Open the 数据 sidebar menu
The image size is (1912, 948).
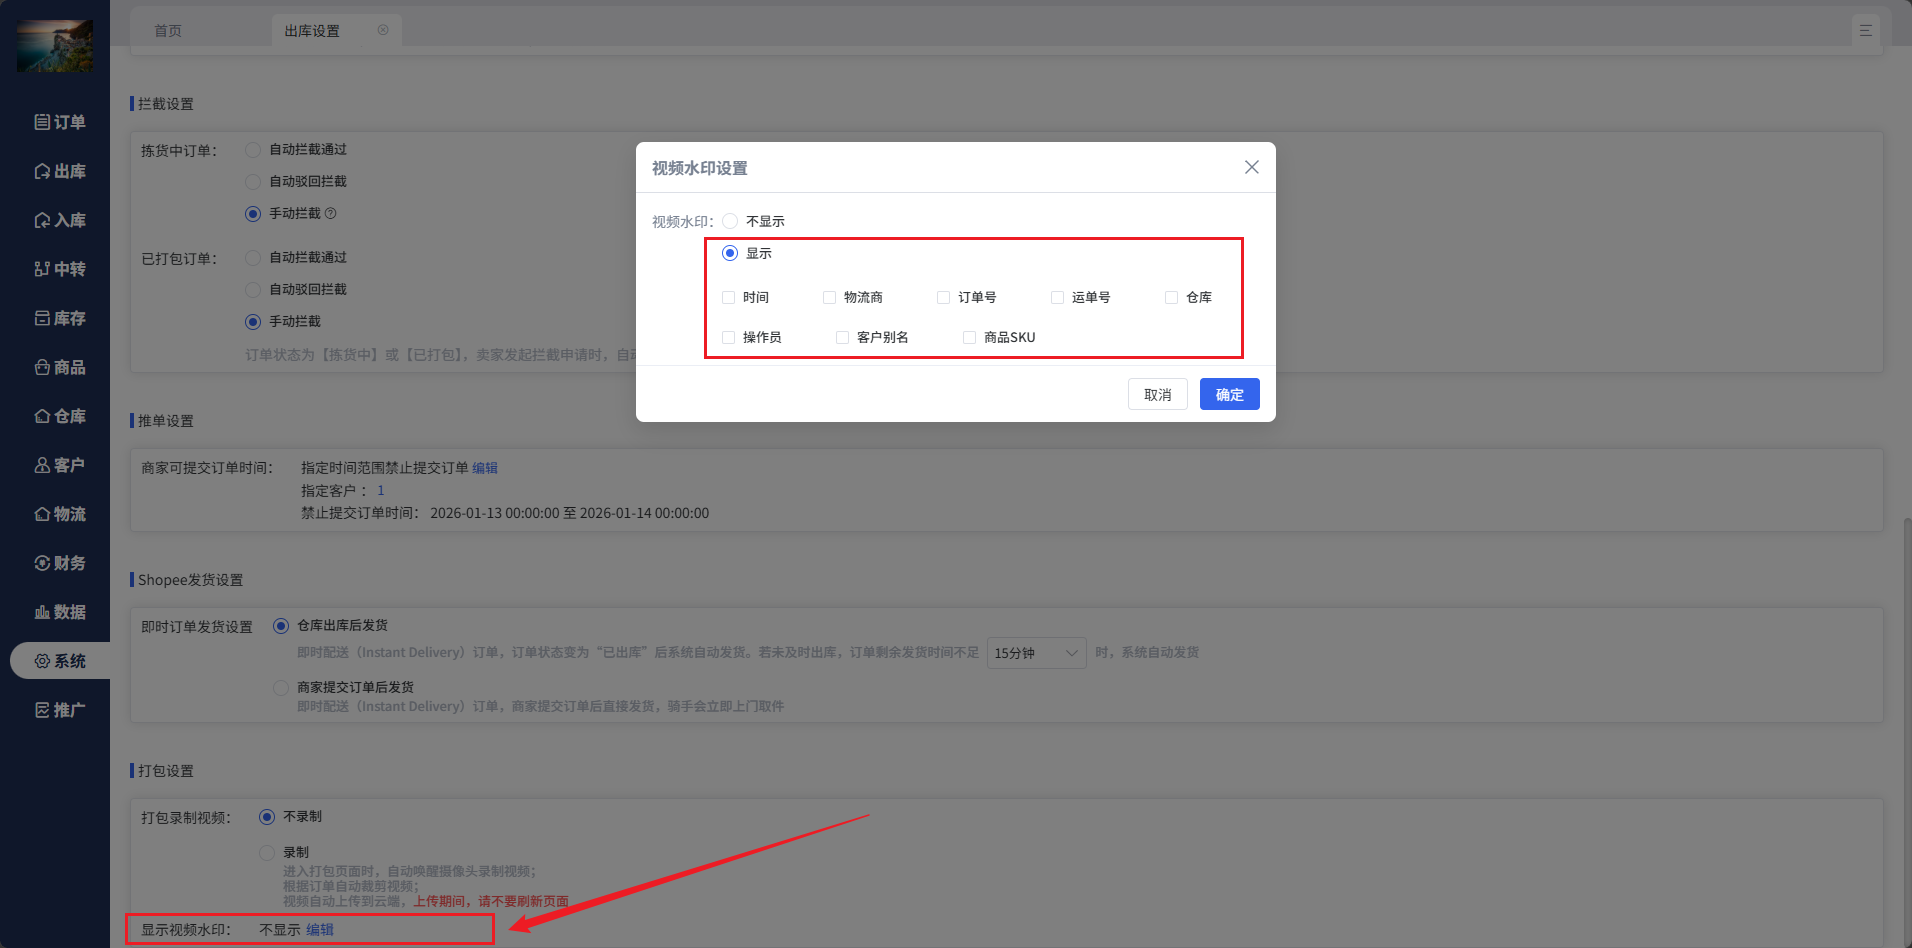[60, 612]
